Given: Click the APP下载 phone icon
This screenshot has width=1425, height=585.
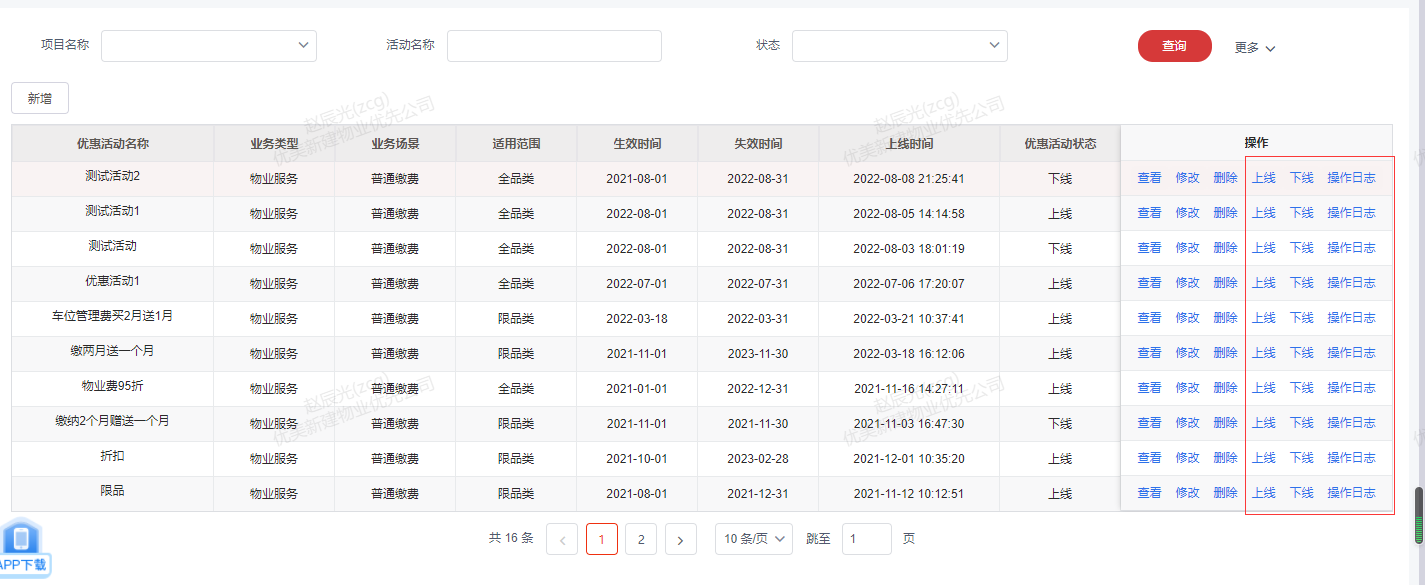Looking at the screenshot, I should pyautogui.click(x=22, y=540).
